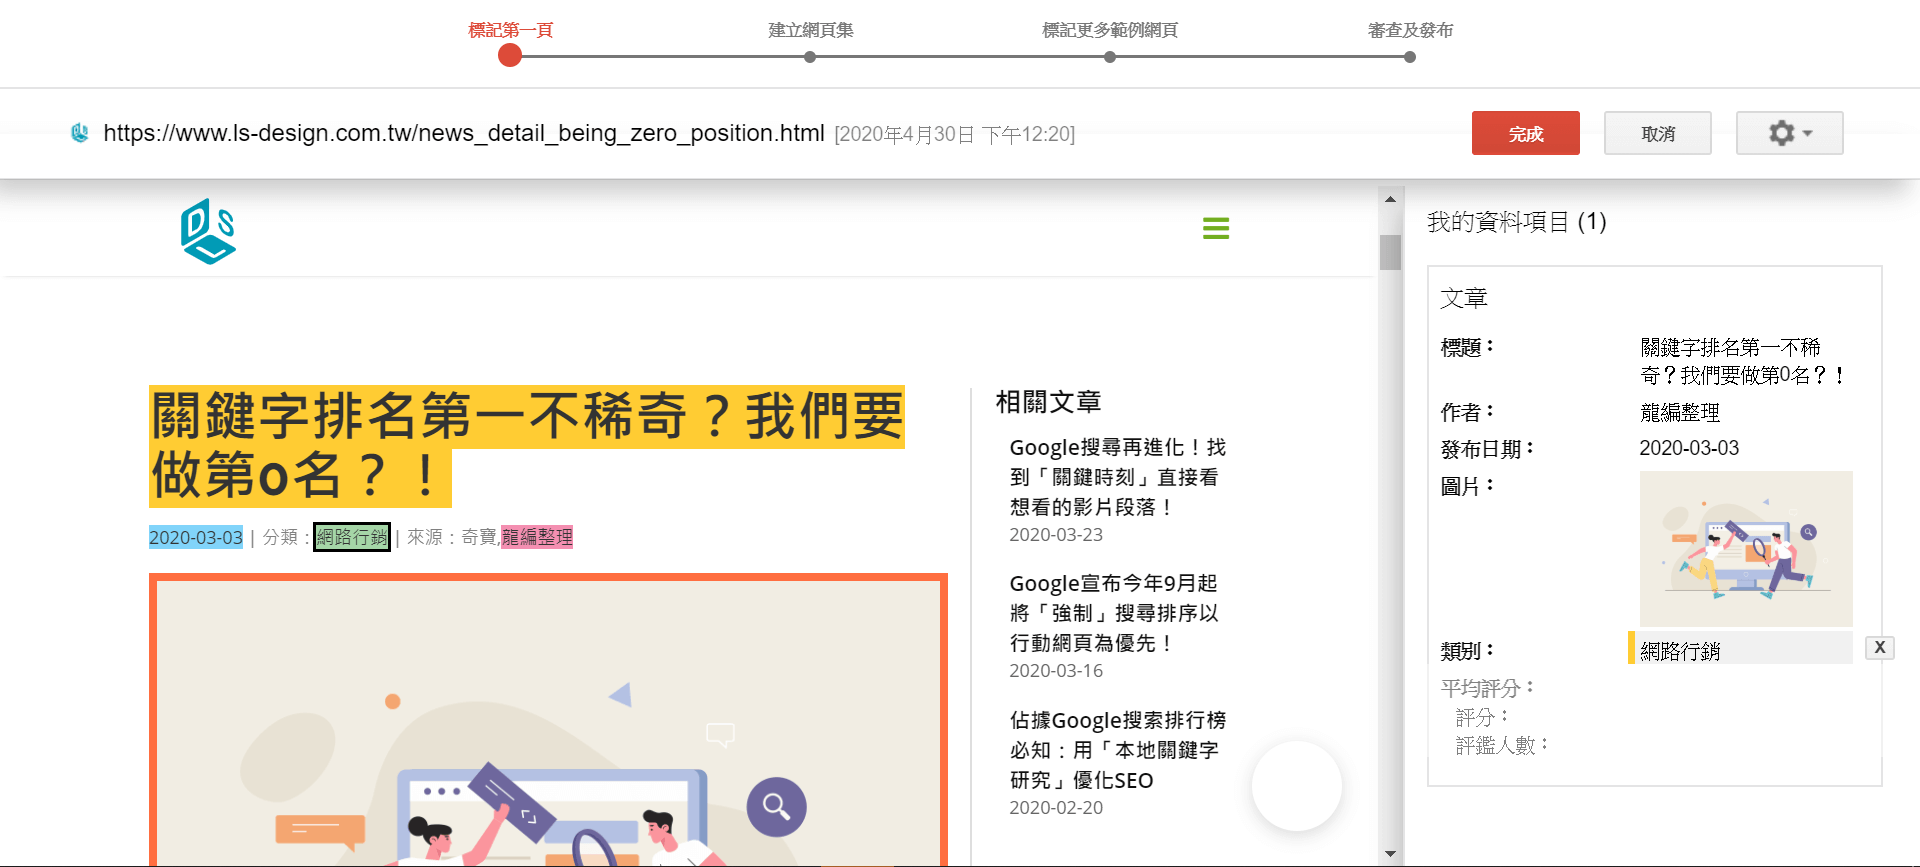Click the yellow highlighted article title
Screen dimensions: 1920x867
(x=527, y=445)
